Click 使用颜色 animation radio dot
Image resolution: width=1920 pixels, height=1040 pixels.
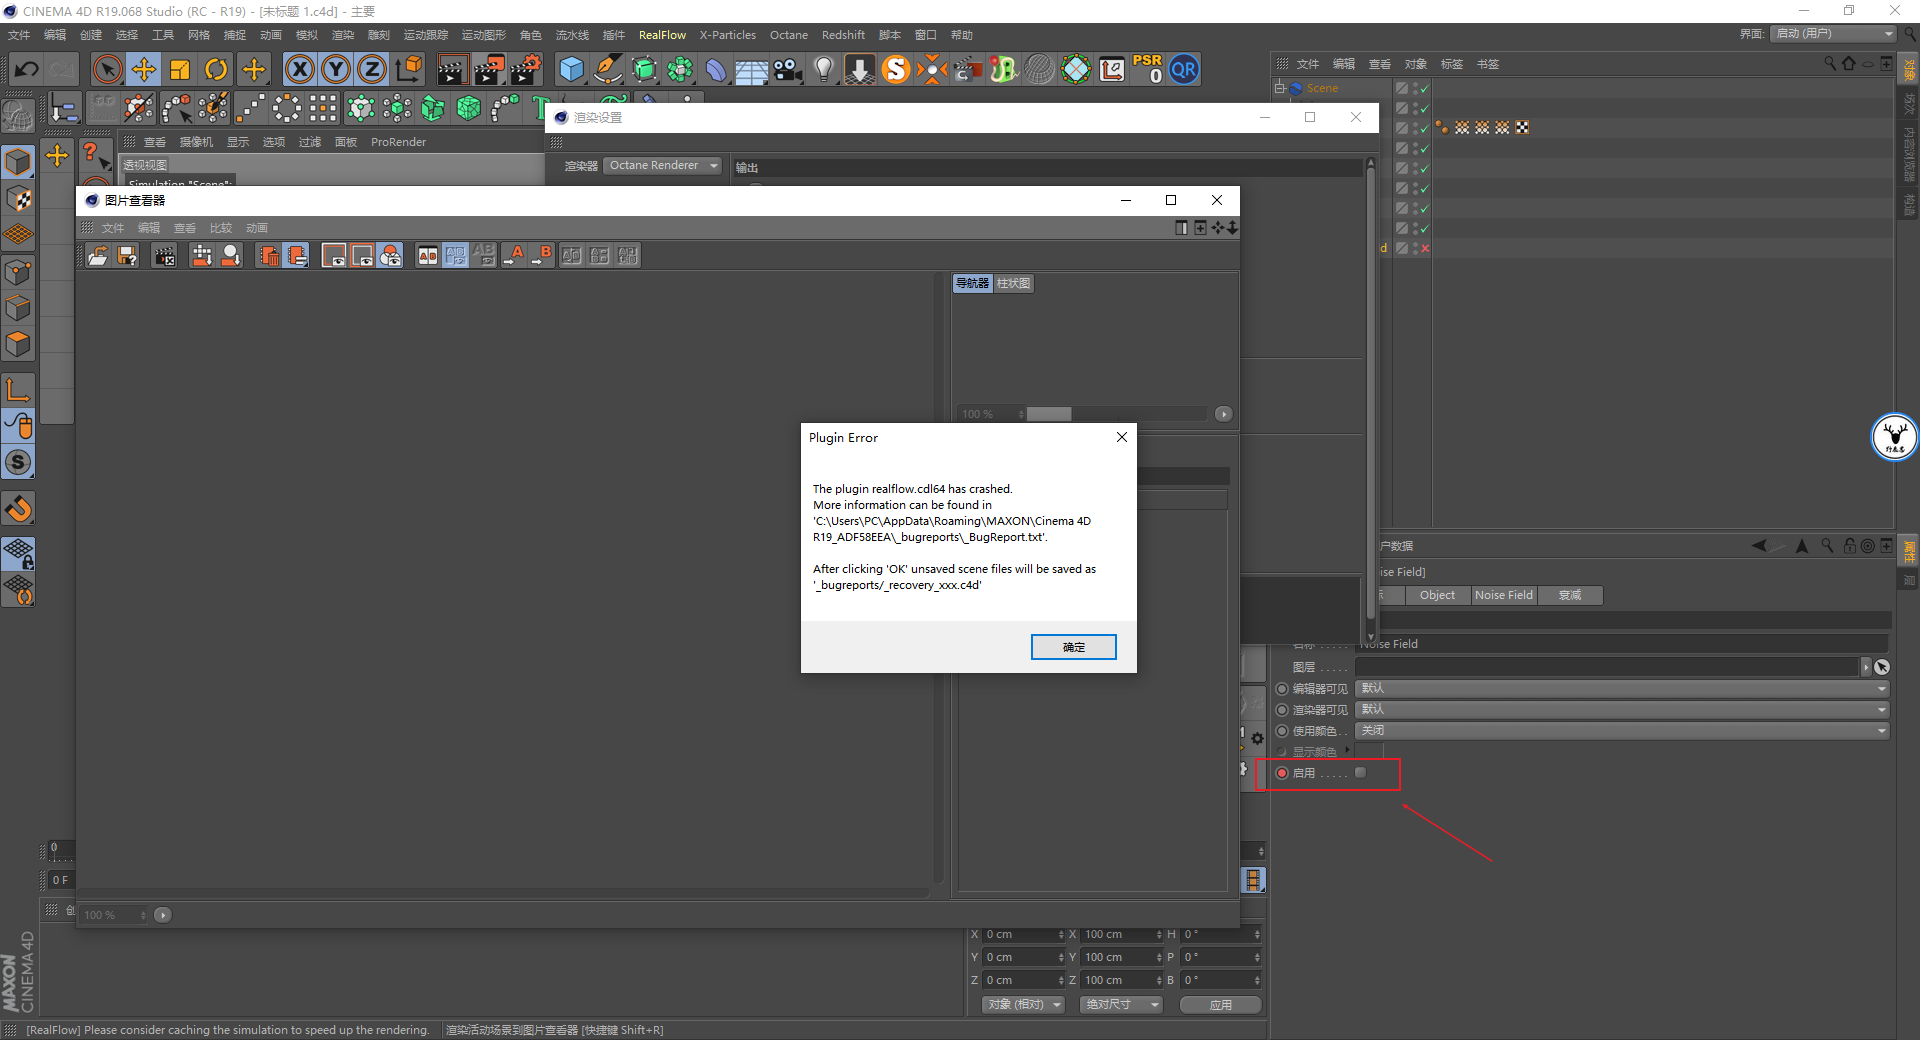pos(1282,731)
